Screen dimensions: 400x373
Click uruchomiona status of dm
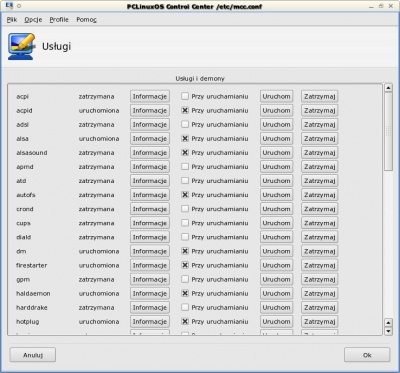[99, 251]
